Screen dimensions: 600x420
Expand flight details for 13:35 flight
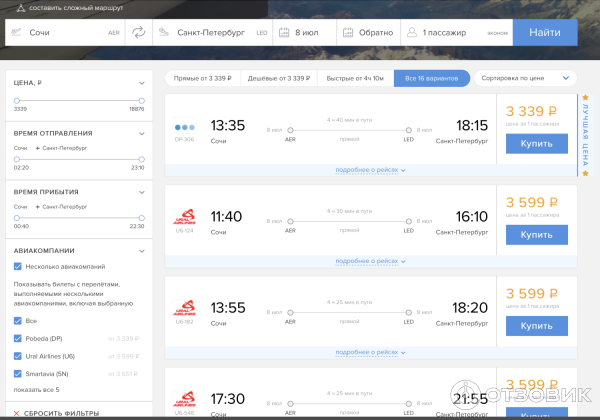click(x=370, y=170)
